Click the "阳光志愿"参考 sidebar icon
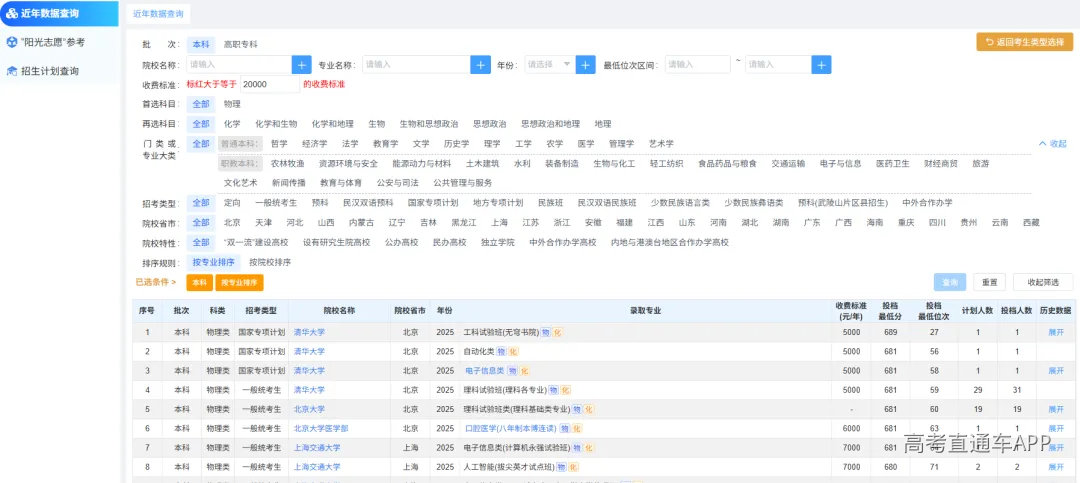 (x=12, y=42)
